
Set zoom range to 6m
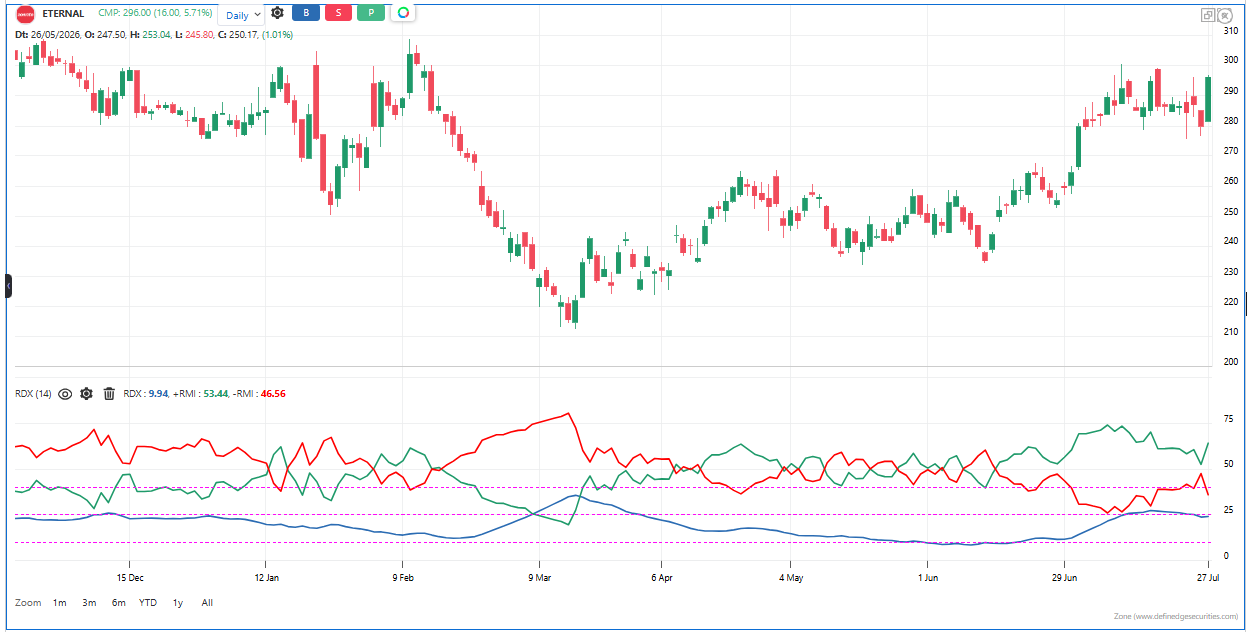[119, 603]
